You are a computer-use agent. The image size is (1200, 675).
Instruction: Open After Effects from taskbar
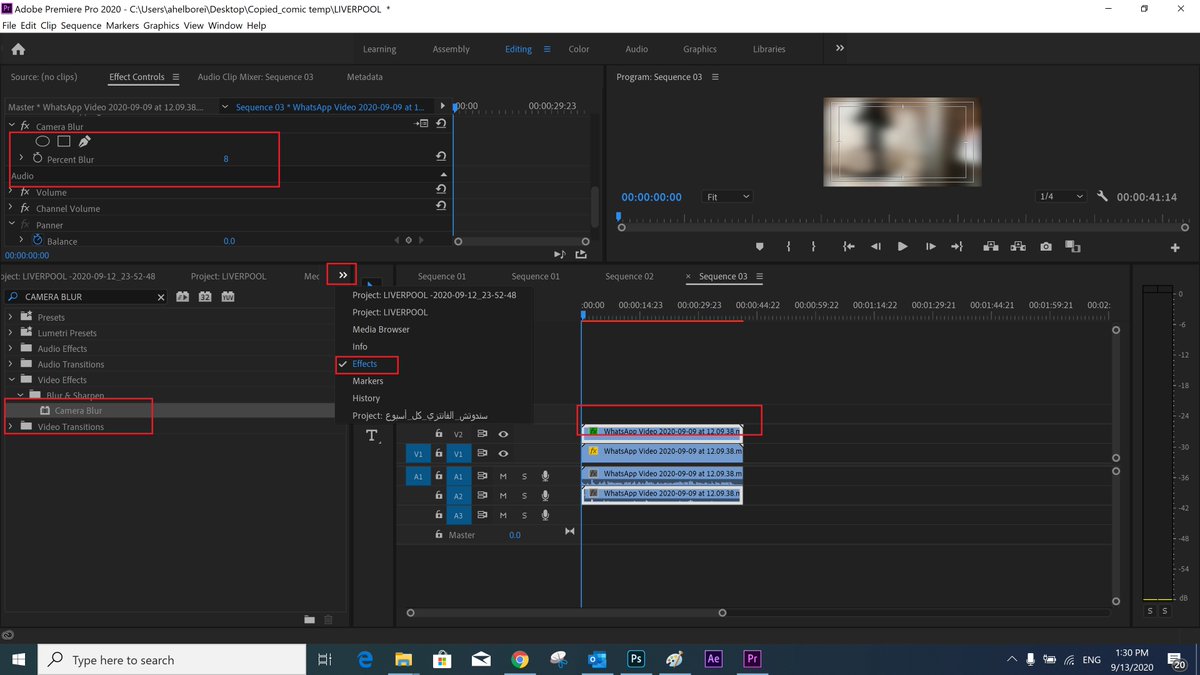click(714, 659)
